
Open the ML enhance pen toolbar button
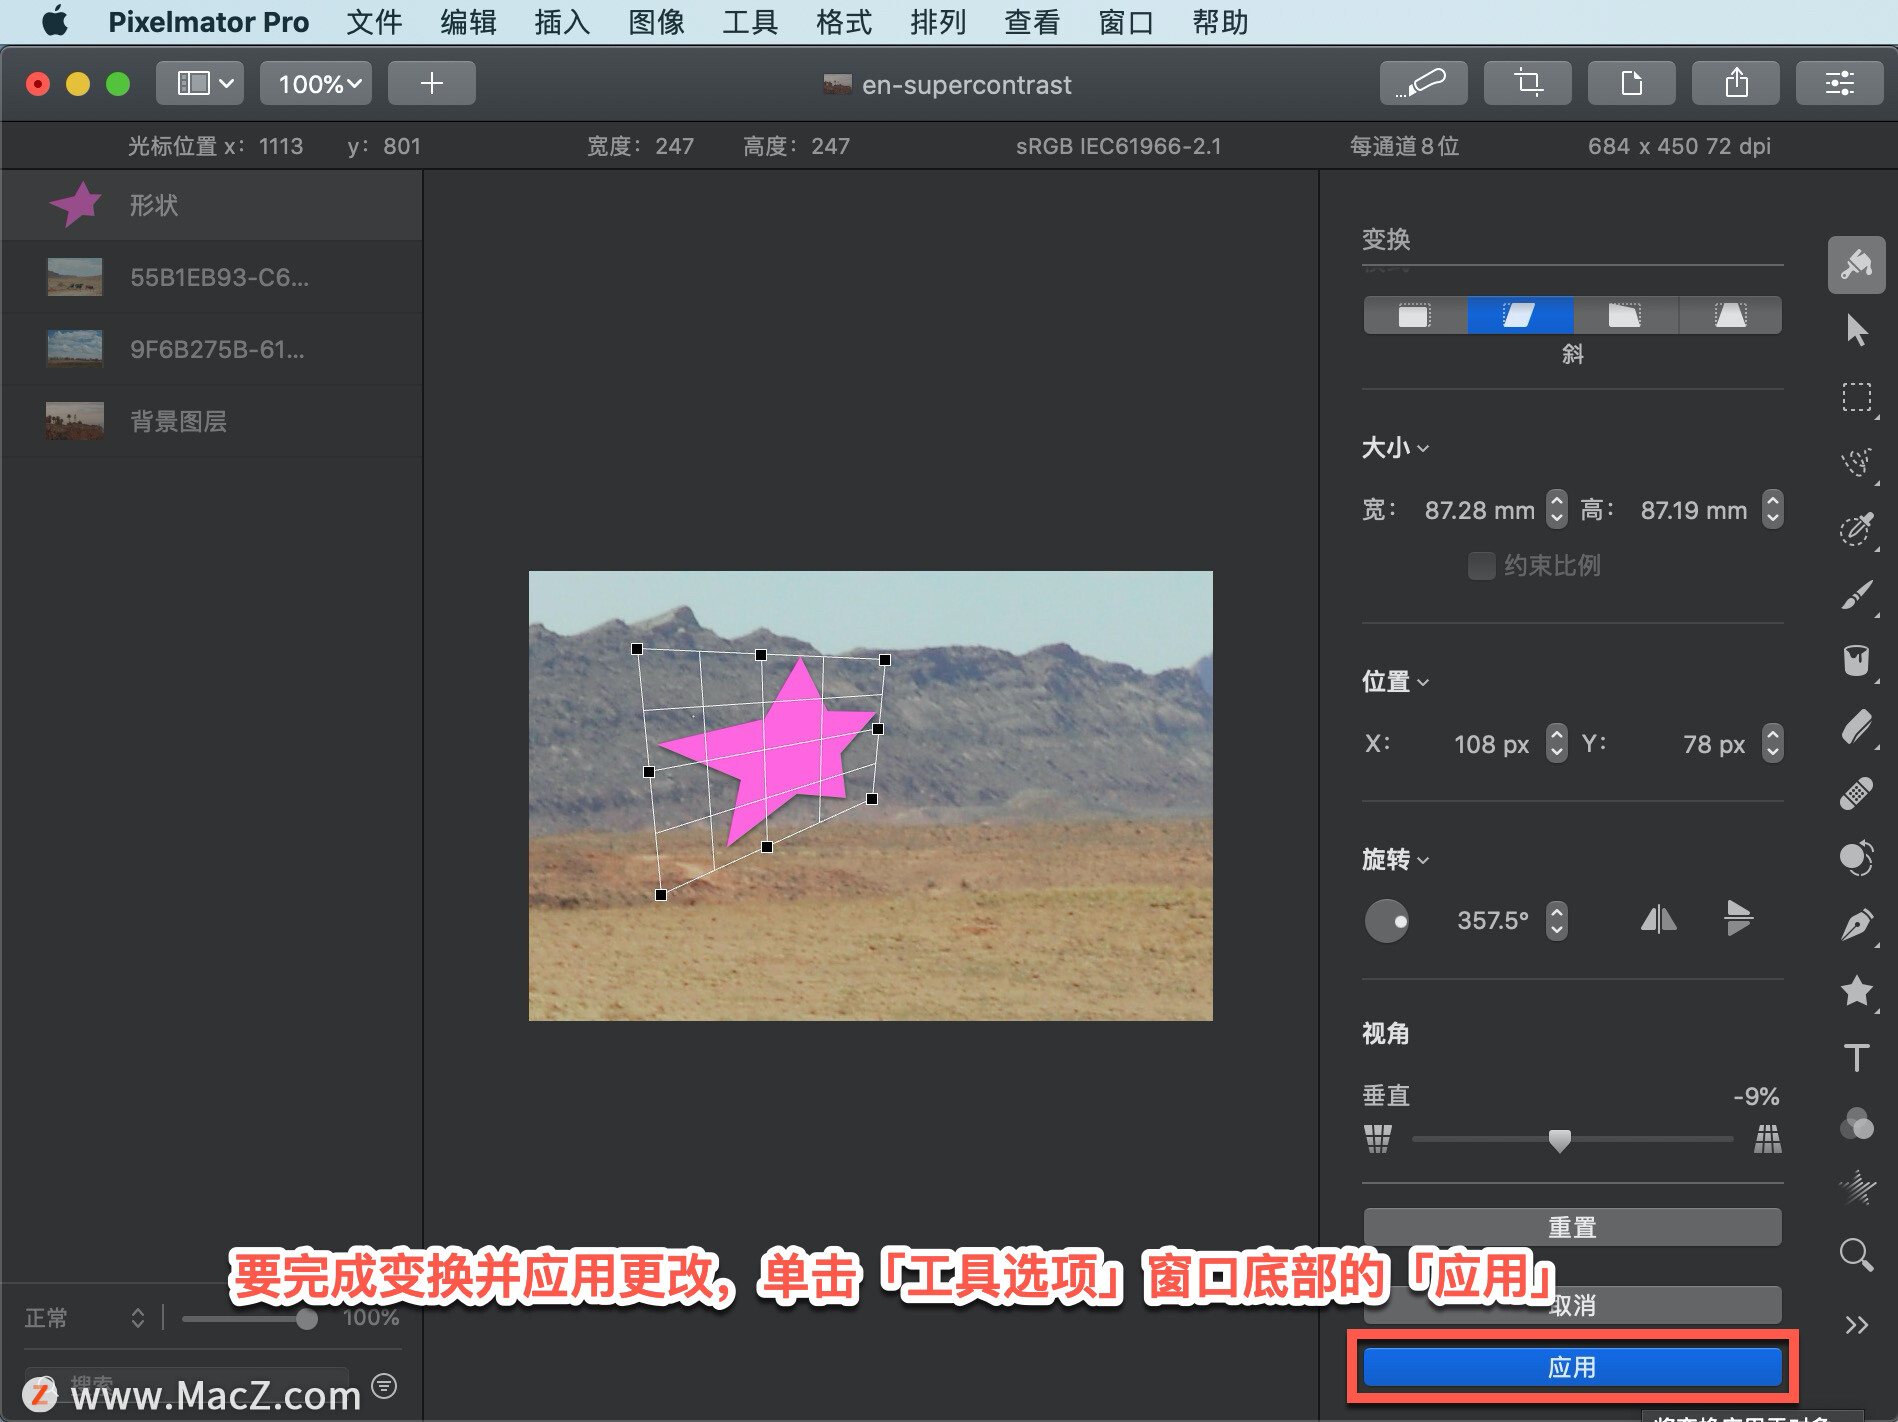1423,83
